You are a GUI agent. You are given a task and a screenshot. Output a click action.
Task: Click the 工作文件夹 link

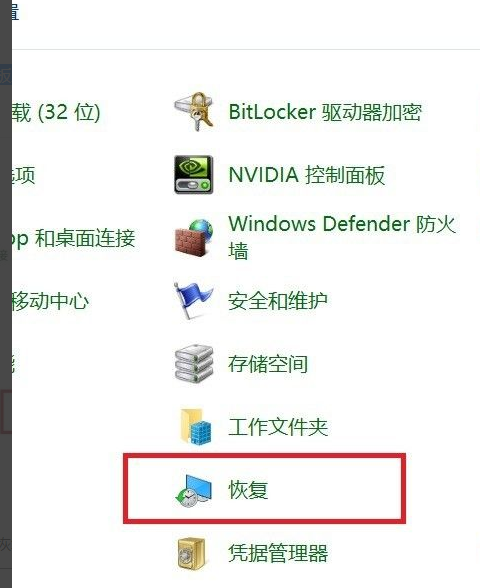tap(278, 427)
